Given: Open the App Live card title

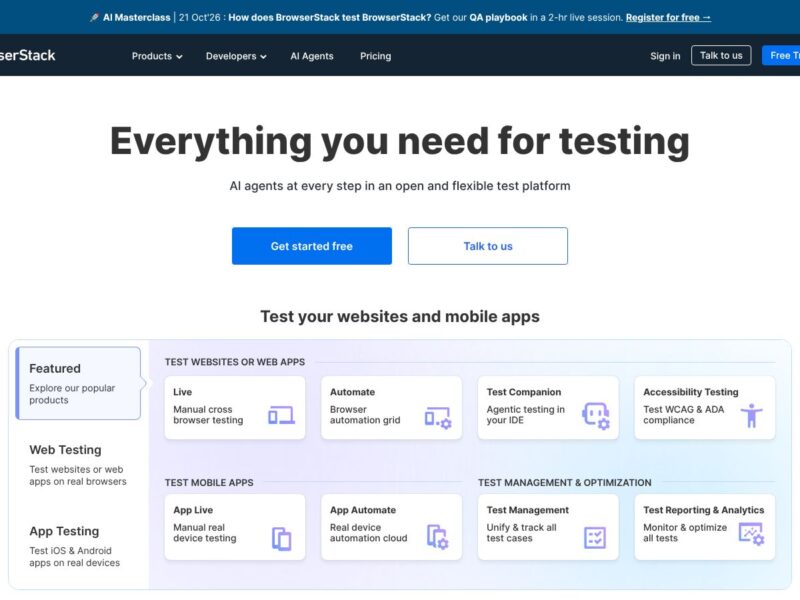Looking at the screenshot, I should click(193, 510).
